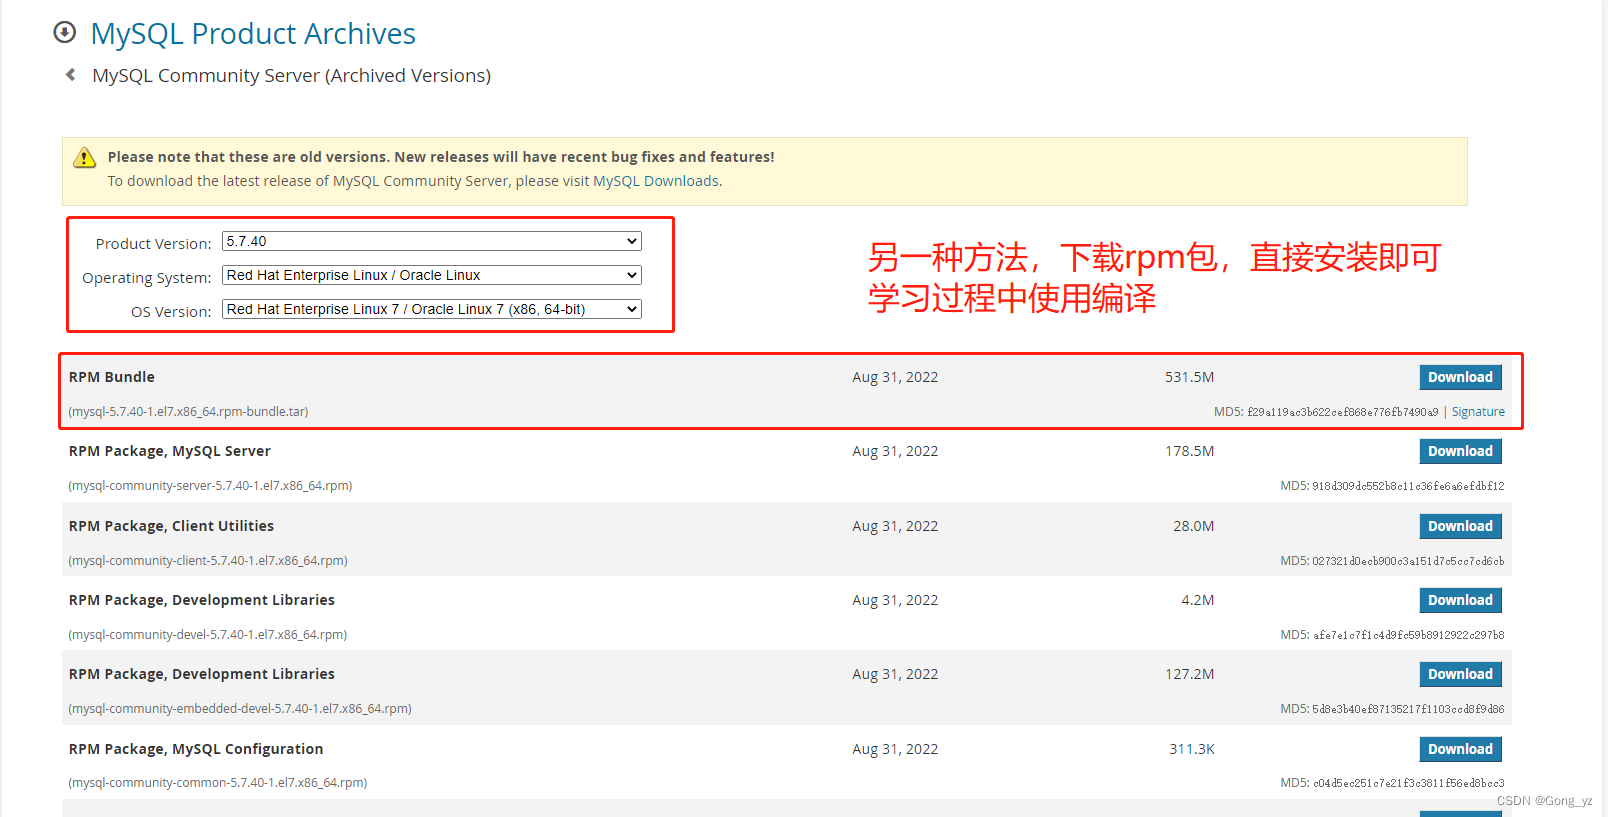Click the 311.3K size value
This screenshot has width=1608, height=817.
click(x=1192, y=749)
